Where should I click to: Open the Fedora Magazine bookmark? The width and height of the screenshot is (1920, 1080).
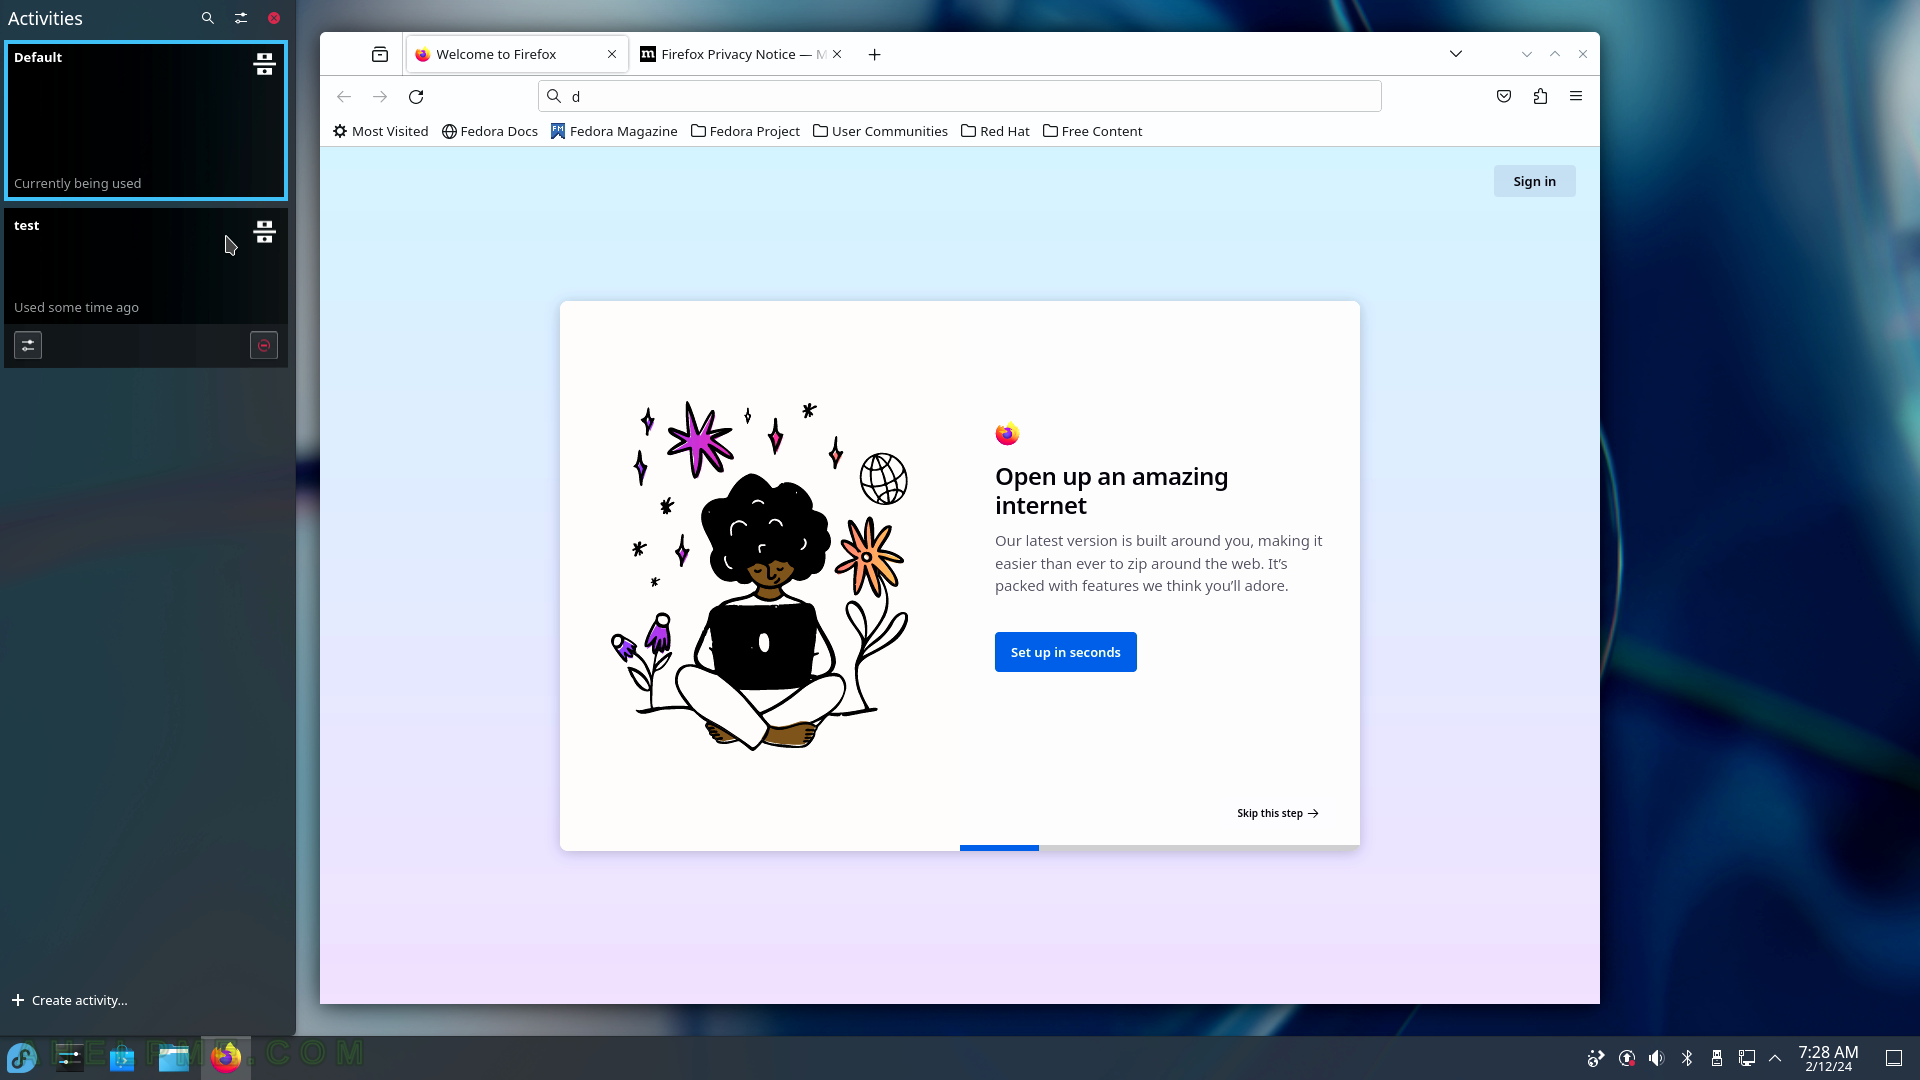(614, 131)
